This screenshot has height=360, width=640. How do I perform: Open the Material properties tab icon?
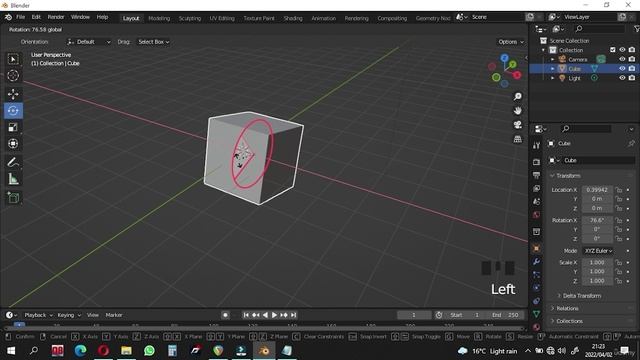[x=536, y=327]
